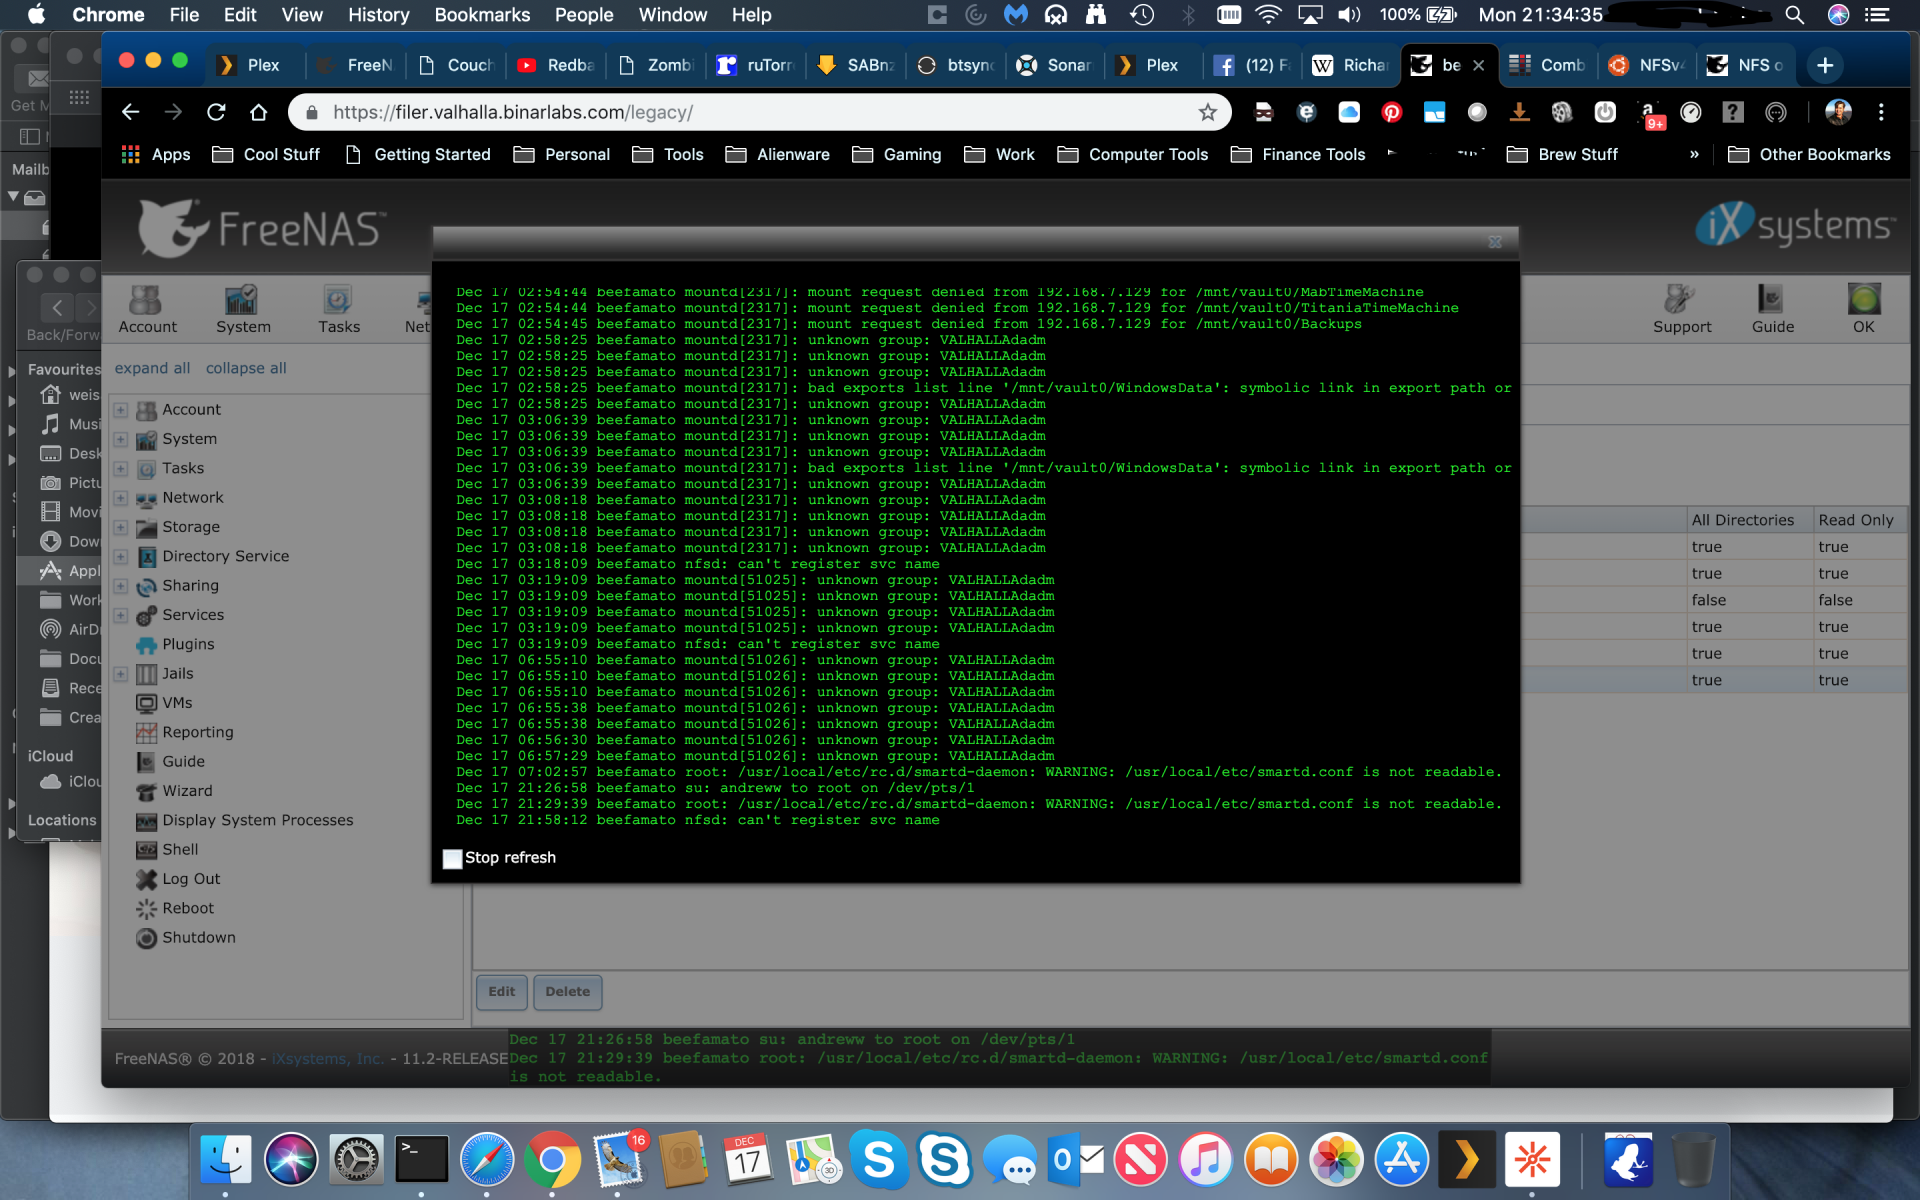
Task: Expand the Network tree node
Action: point(120,498)
